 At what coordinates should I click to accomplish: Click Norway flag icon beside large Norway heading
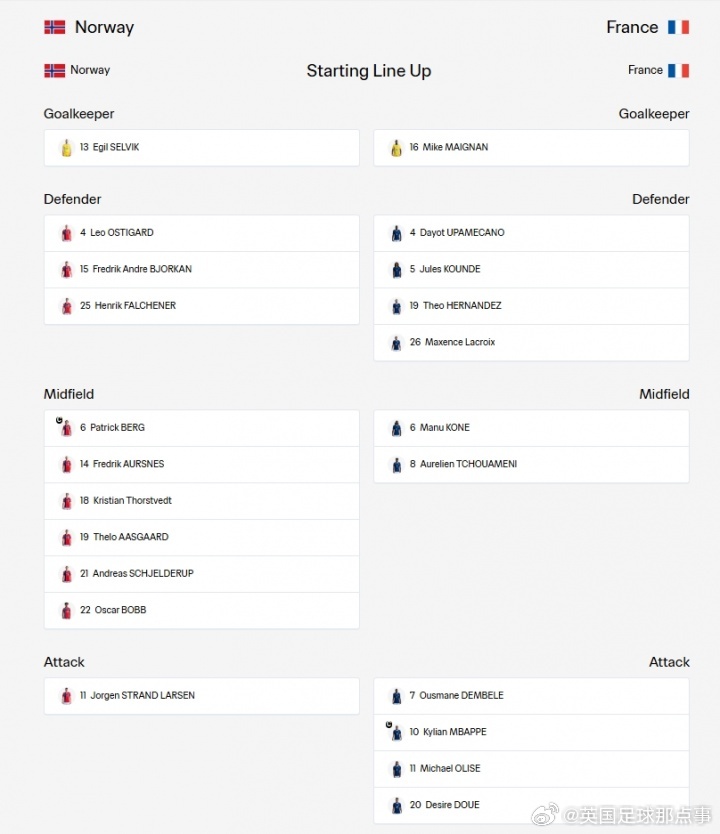[x=54, y=27]
